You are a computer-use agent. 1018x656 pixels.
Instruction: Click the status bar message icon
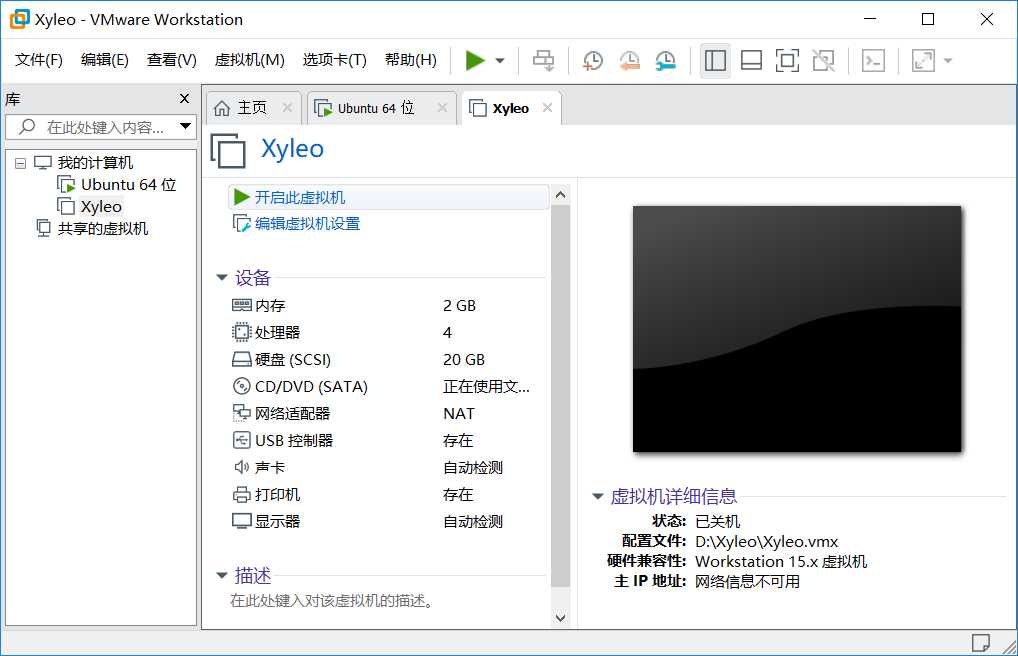coord(981,643)
